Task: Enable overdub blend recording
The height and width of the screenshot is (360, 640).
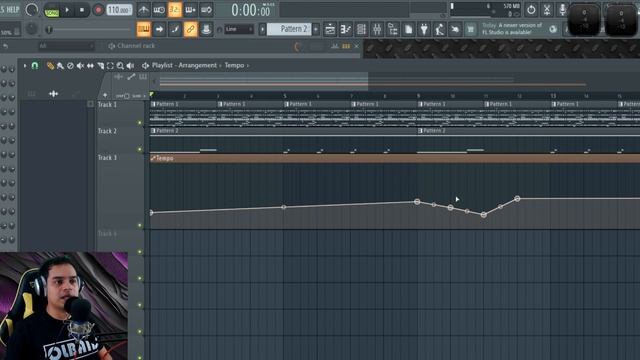Action: (x=190, y=9)
